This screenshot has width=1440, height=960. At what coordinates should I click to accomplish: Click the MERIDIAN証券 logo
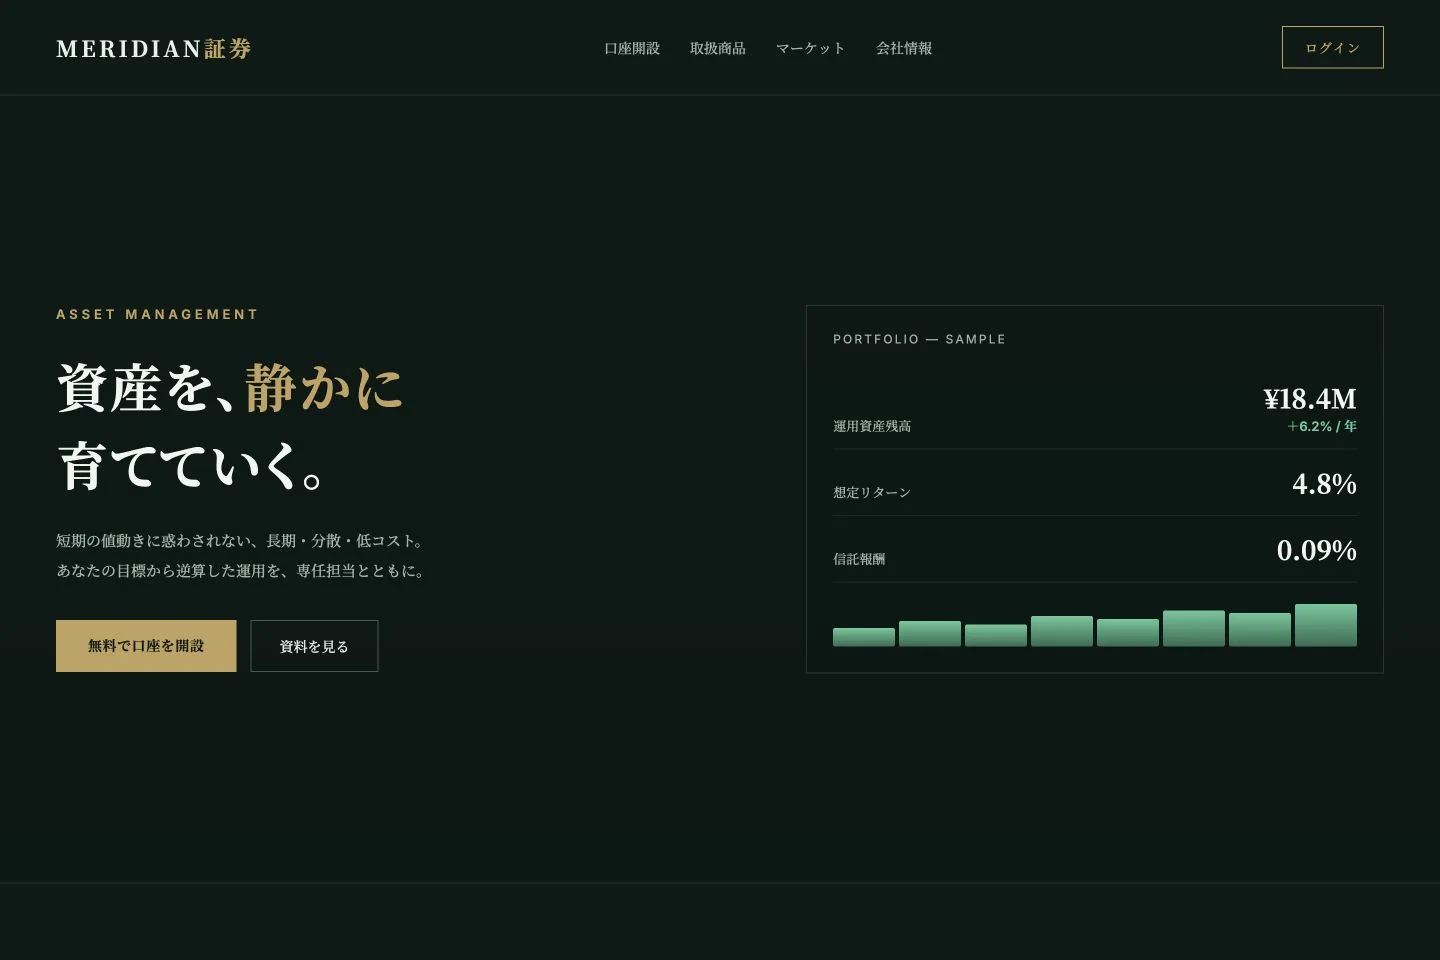tap(154, 48)
